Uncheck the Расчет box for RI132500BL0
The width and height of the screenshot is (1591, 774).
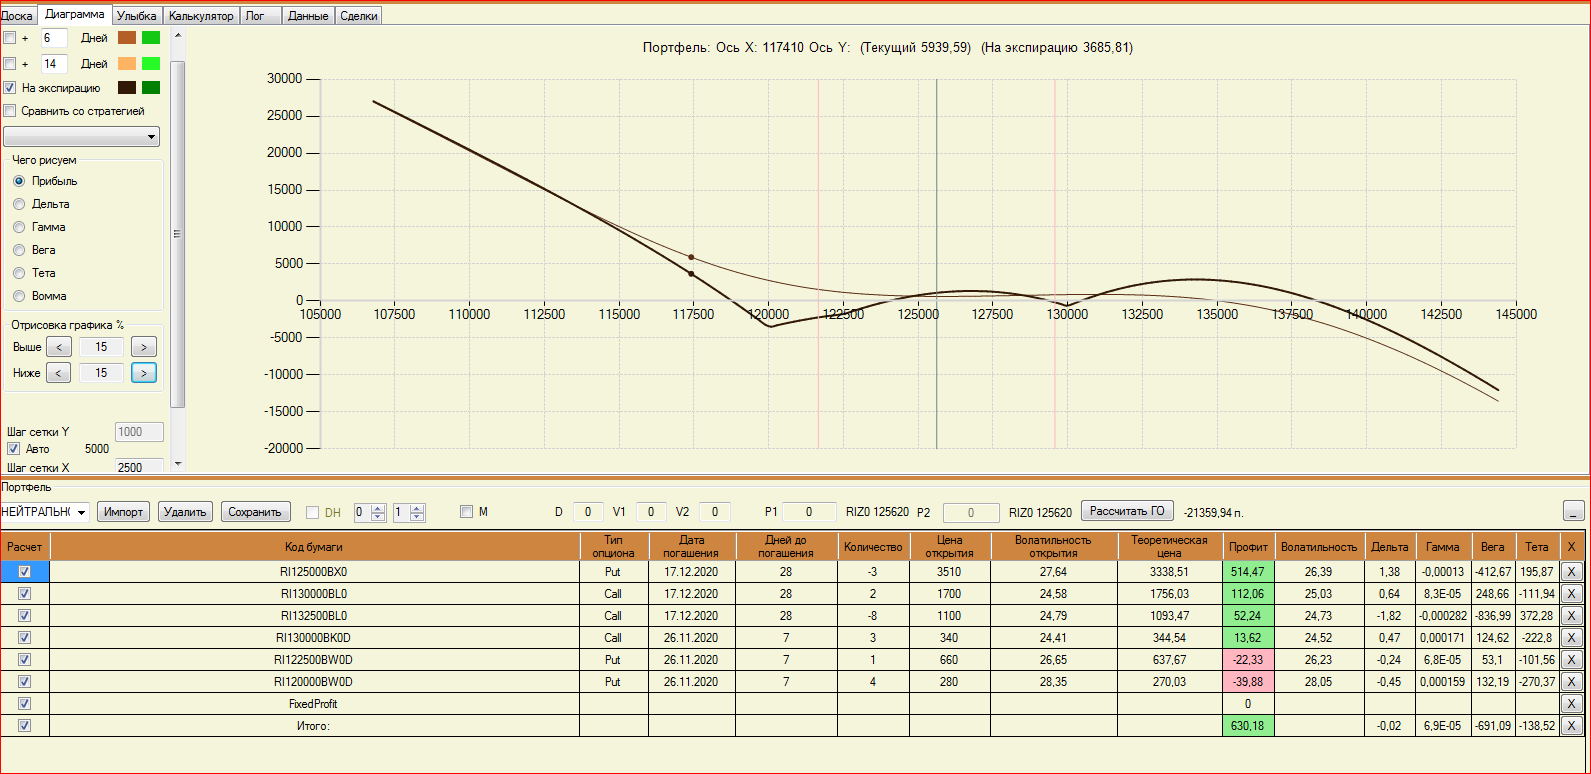pyautogui.click(x=25, y=616)
